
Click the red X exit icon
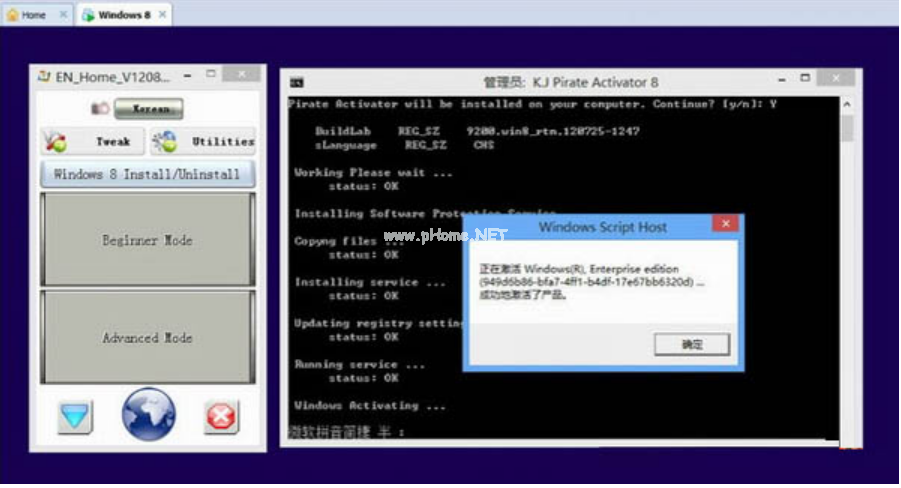pos(221,416)
